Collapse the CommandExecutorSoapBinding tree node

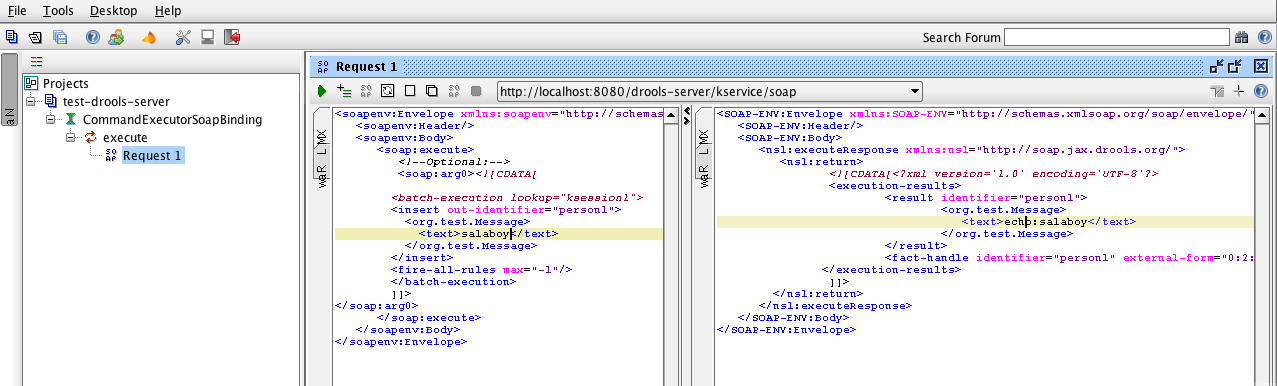click(51, 120)
